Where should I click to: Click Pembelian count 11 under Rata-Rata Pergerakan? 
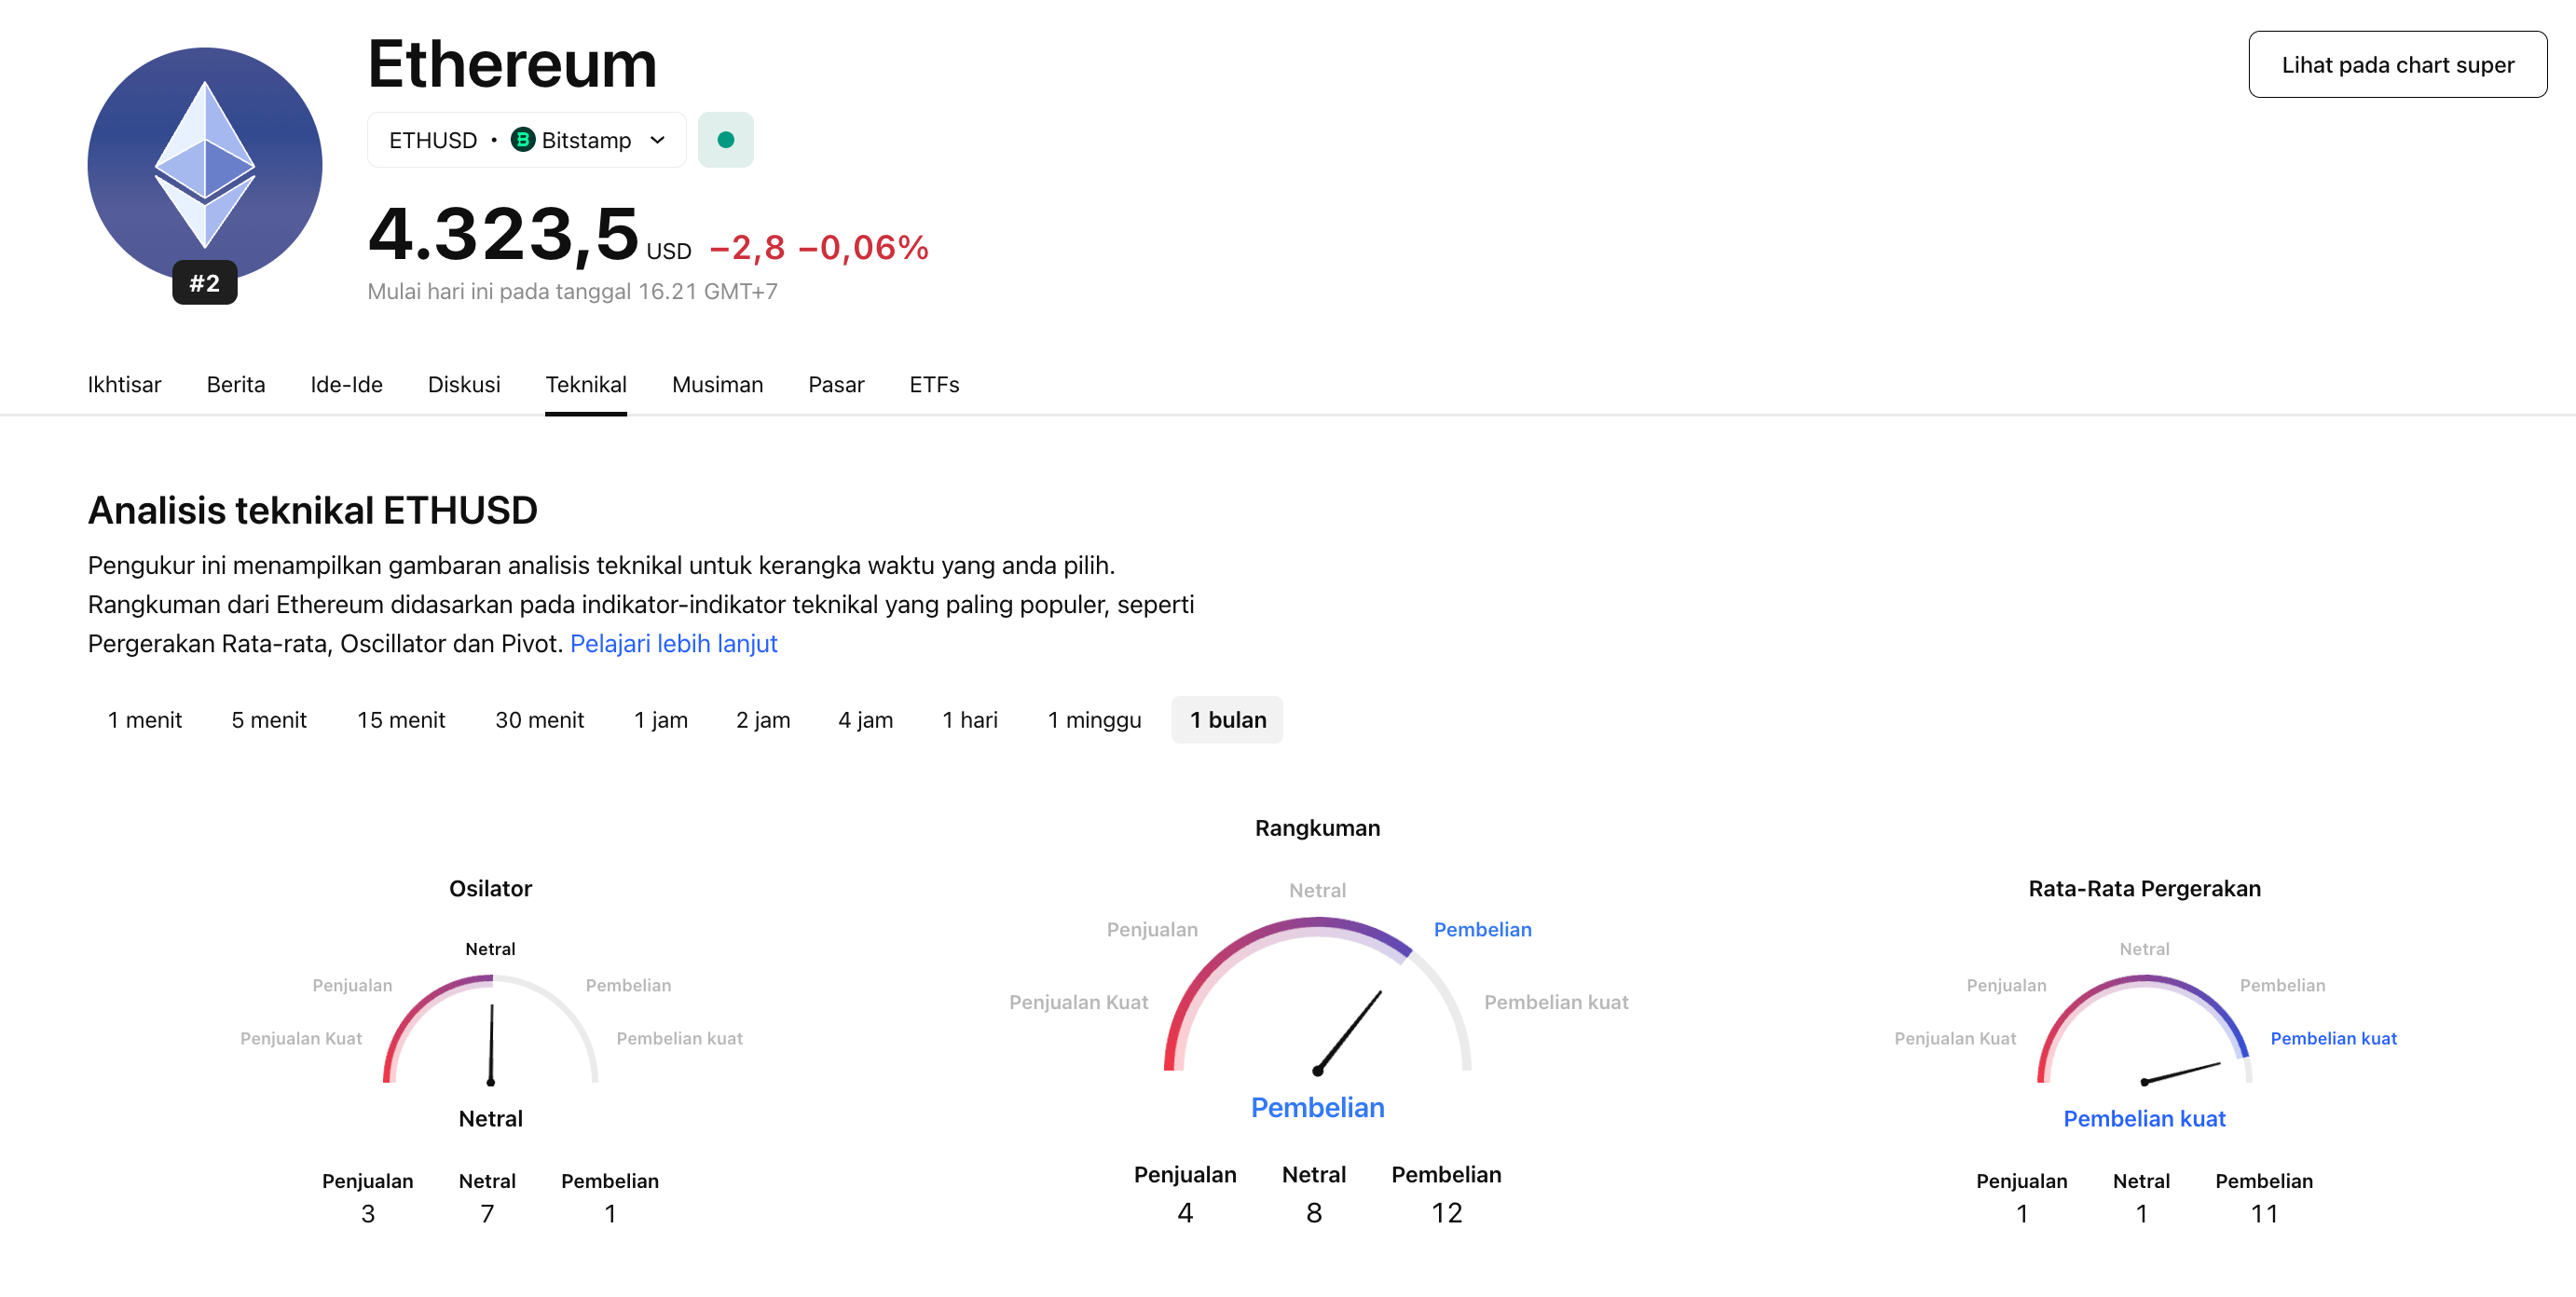2264,1214
